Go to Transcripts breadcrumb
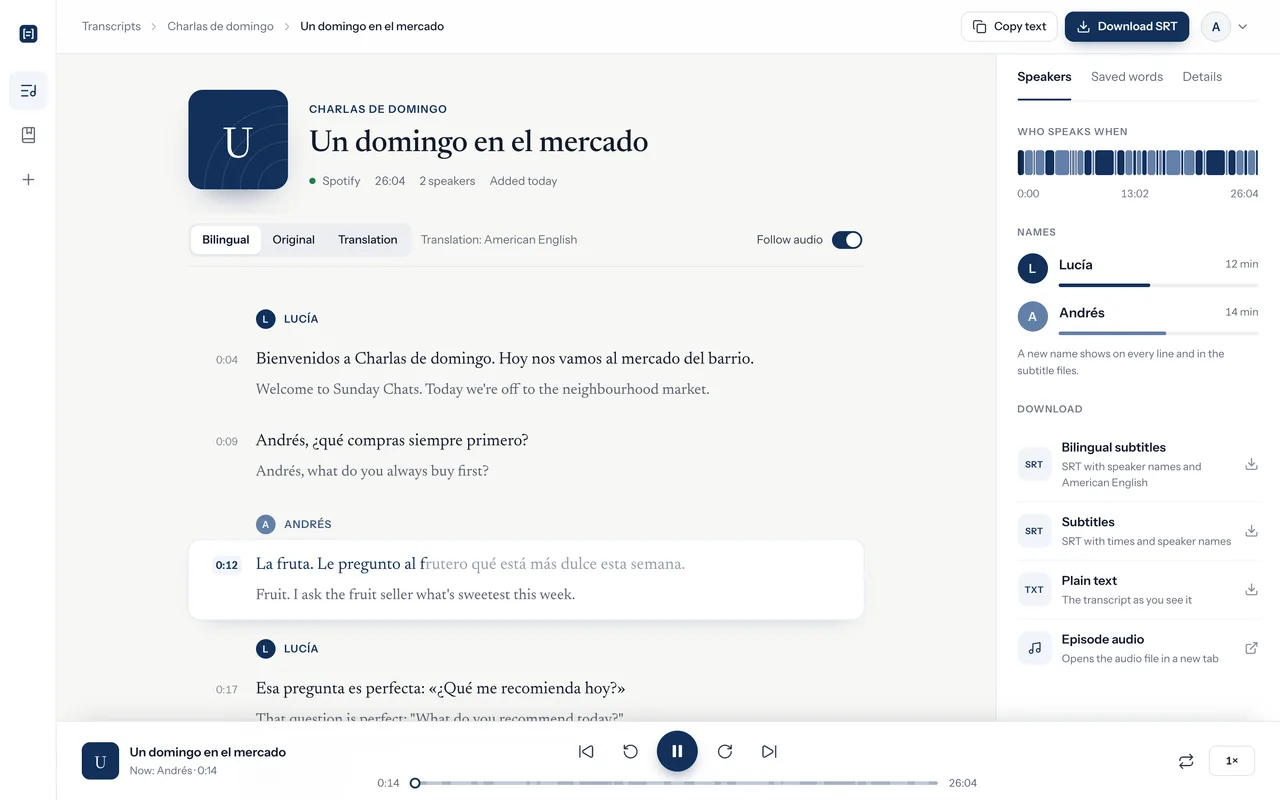The height and width of the screenshot is (800, 1280). pyautogui.click(x=111, y=27)
